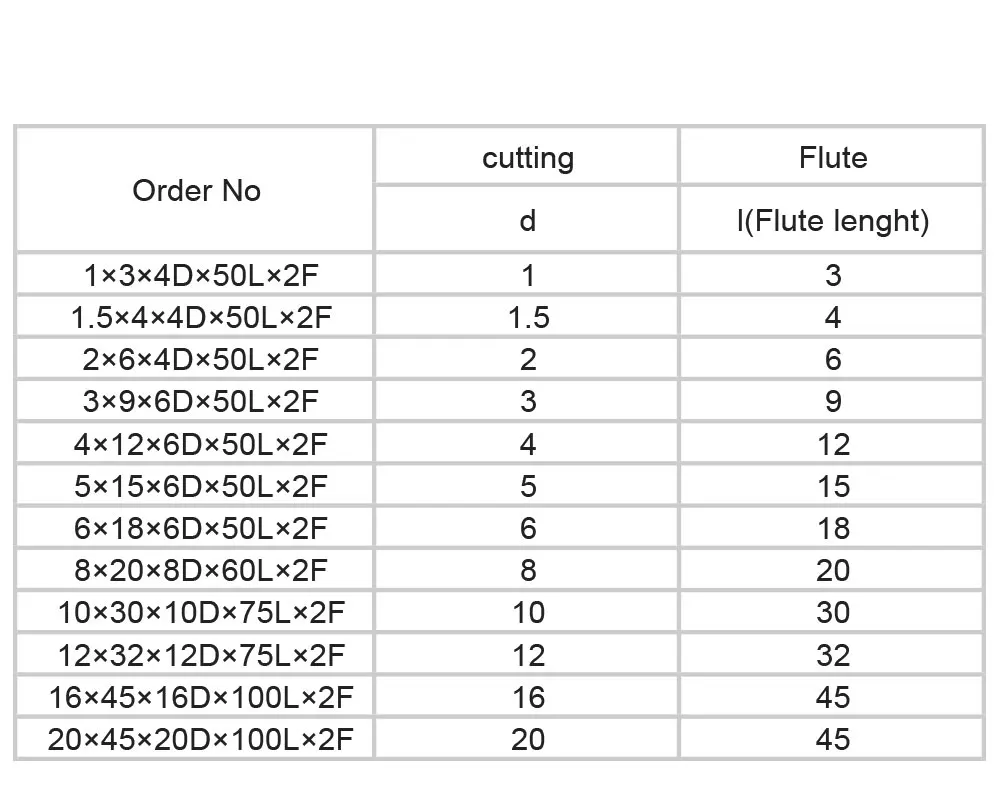Image resolution: width=1000 pixels, height=800 pixels.
Task: Click flute length value 32
Action: 833,655
